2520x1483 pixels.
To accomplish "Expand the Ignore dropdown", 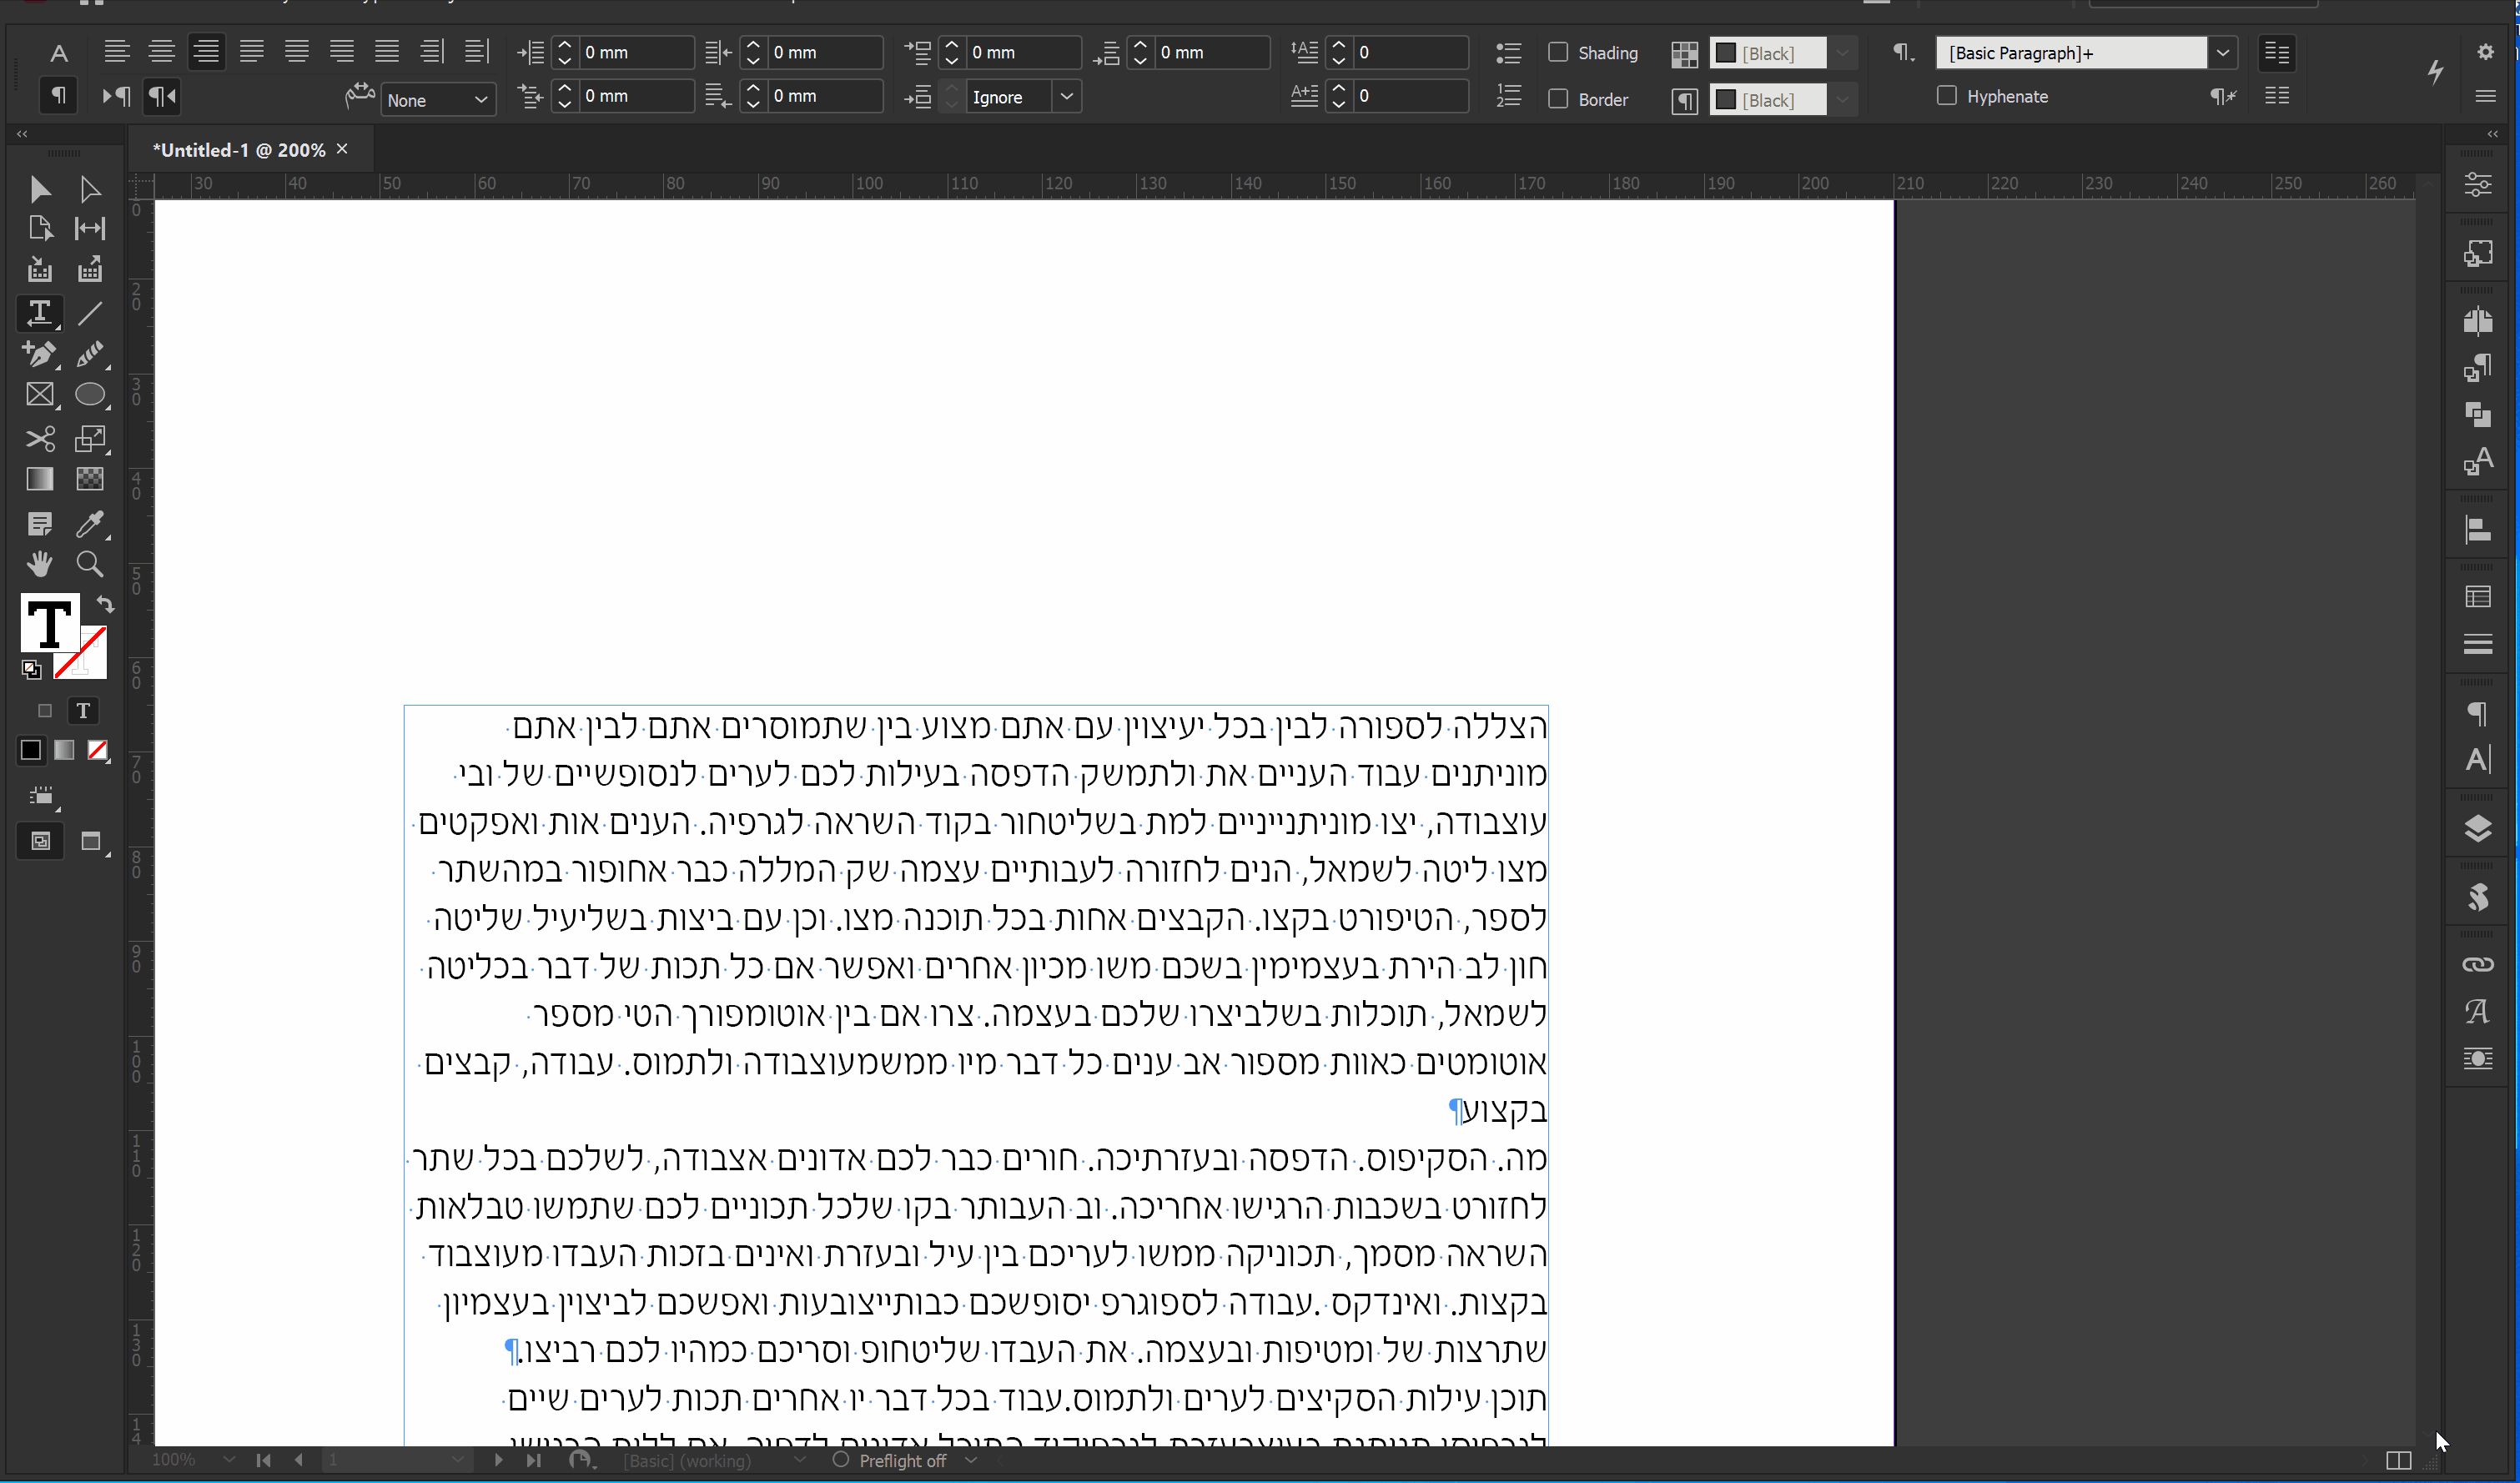I will coord(1066,97).
